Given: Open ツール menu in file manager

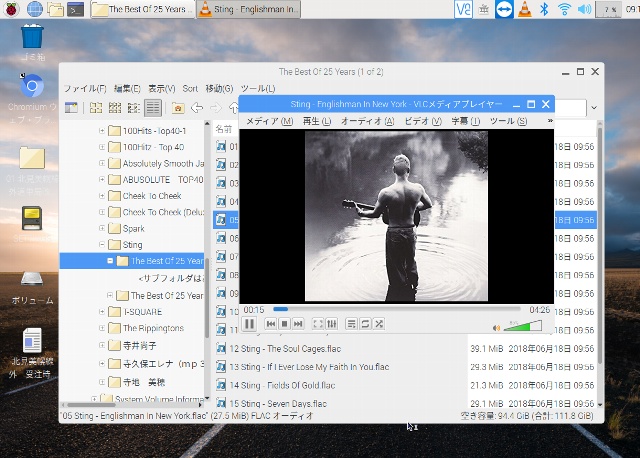Looking at the screenshot, I should click(258, 89).
